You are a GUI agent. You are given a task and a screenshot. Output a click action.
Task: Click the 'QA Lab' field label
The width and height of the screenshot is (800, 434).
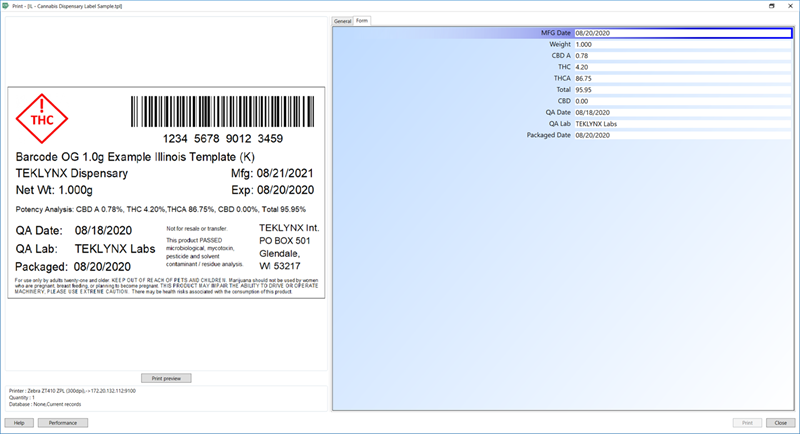[x=560, y=124]
